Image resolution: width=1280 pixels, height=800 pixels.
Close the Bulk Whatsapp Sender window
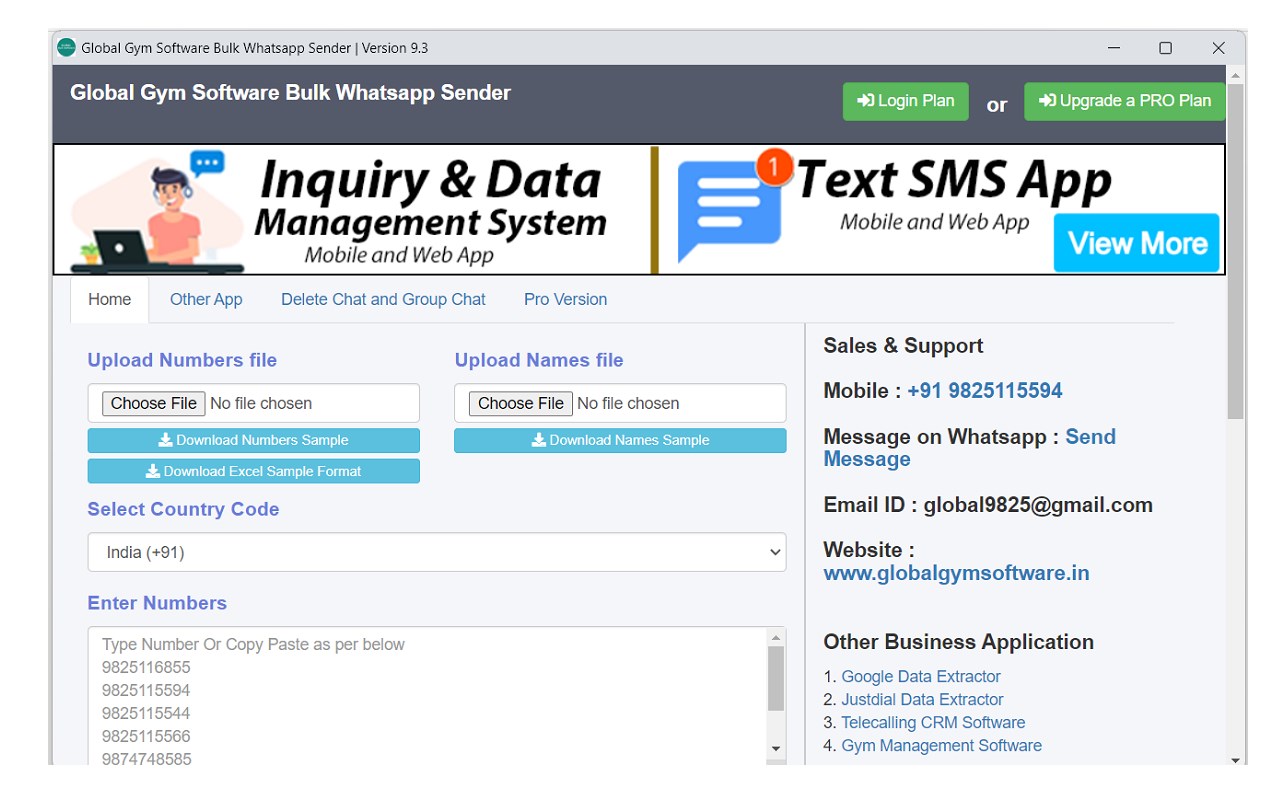point(1218,48)
